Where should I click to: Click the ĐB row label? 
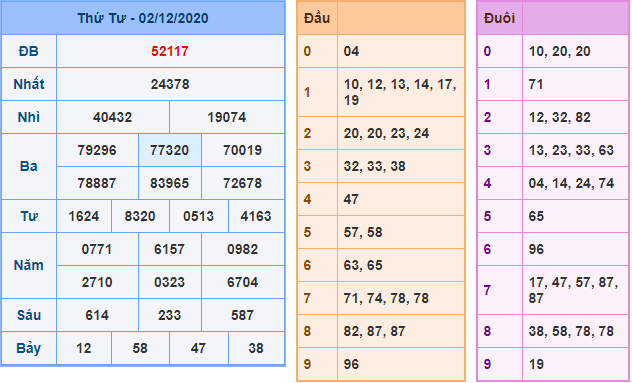[x=29, y=51]
